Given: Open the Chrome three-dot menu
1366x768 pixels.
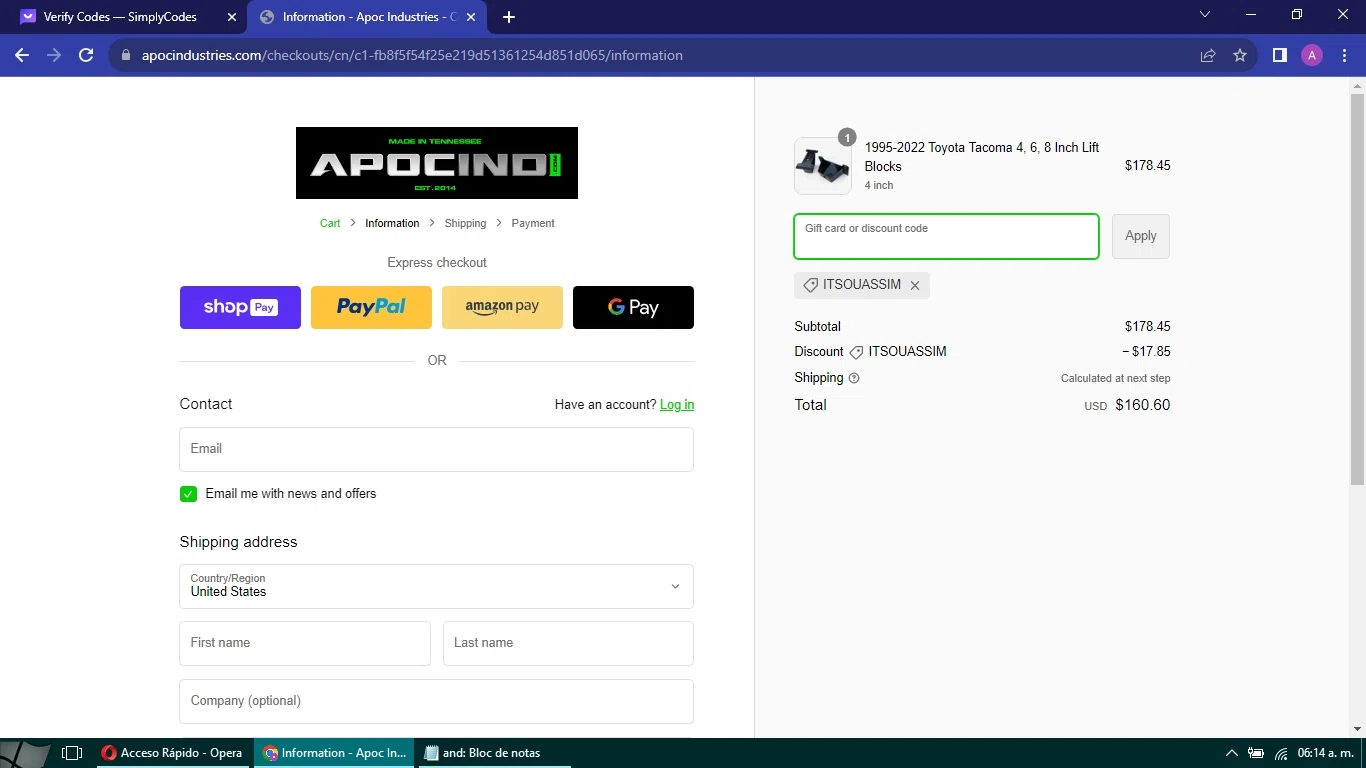Looking at the screenshot, I should 1343,56.
